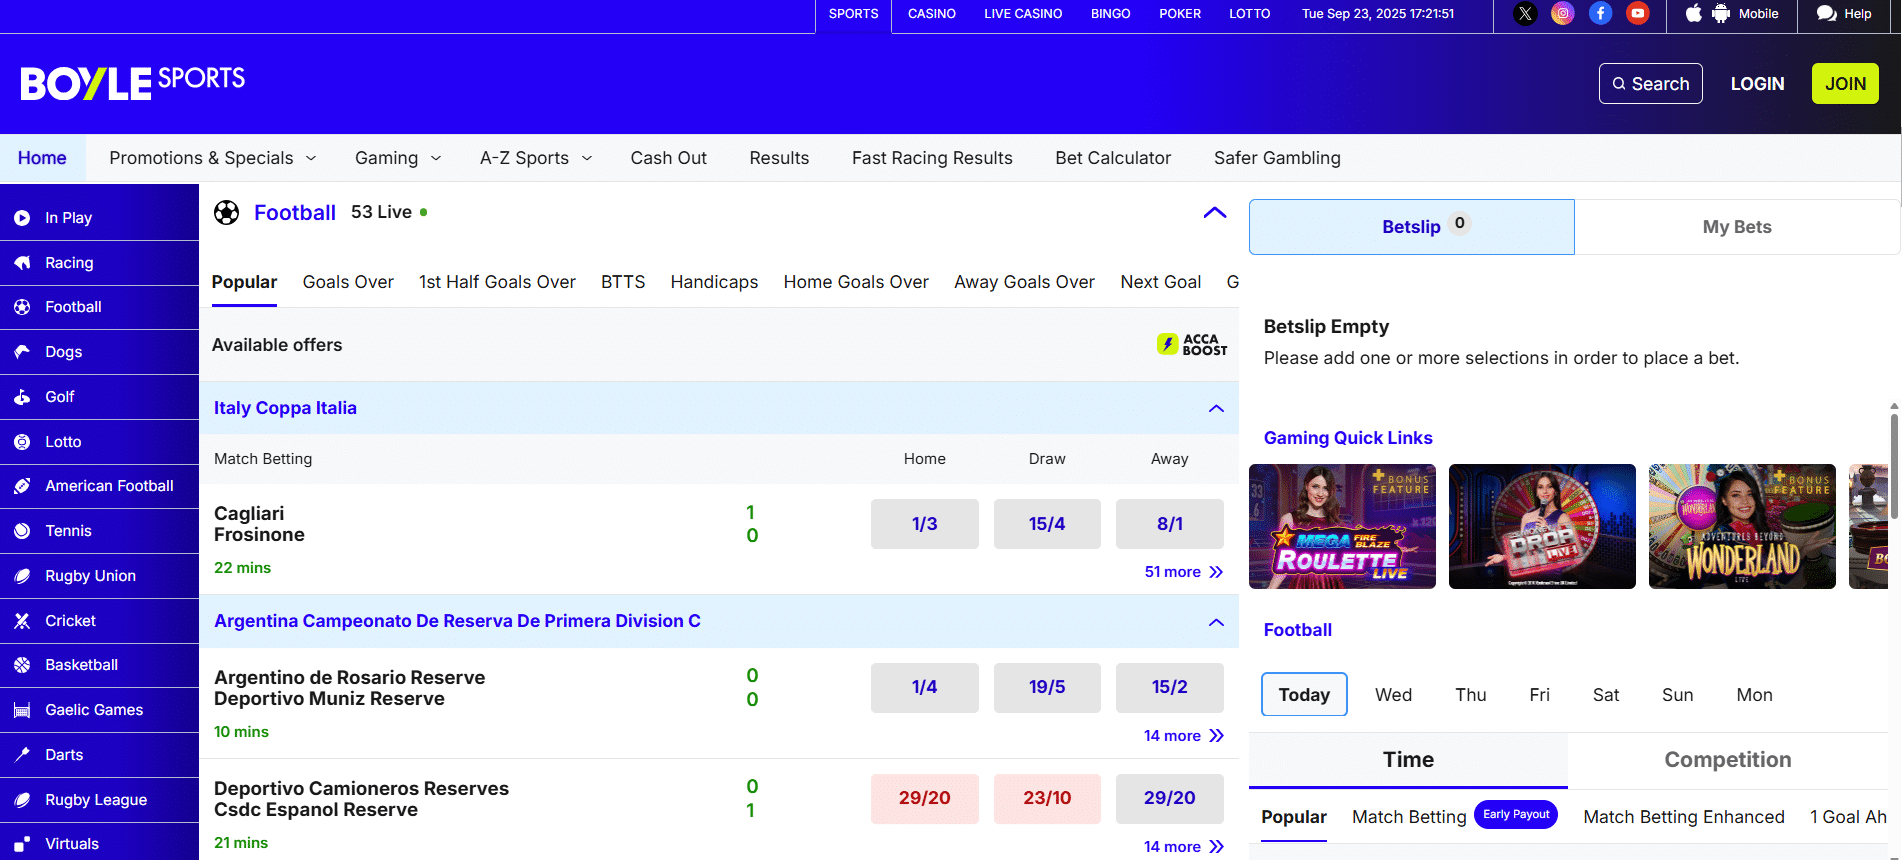Select Deportivo Camioneros home odds 29/20
The image size is (1902, 860).
point(924,798)
